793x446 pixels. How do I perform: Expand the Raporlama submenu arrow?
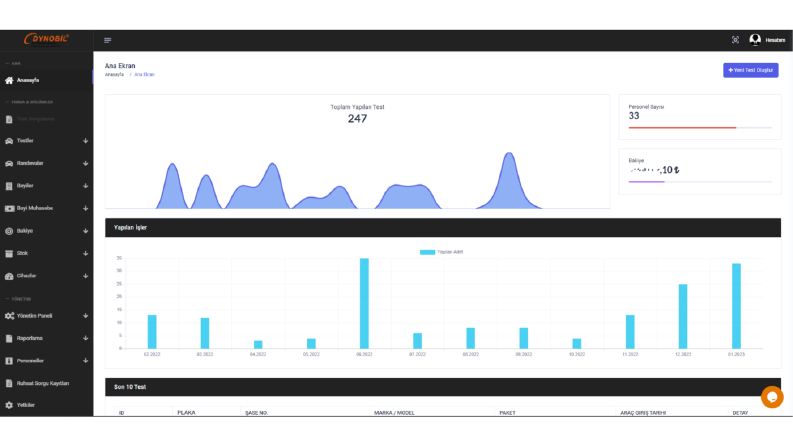tap(85, 338)
